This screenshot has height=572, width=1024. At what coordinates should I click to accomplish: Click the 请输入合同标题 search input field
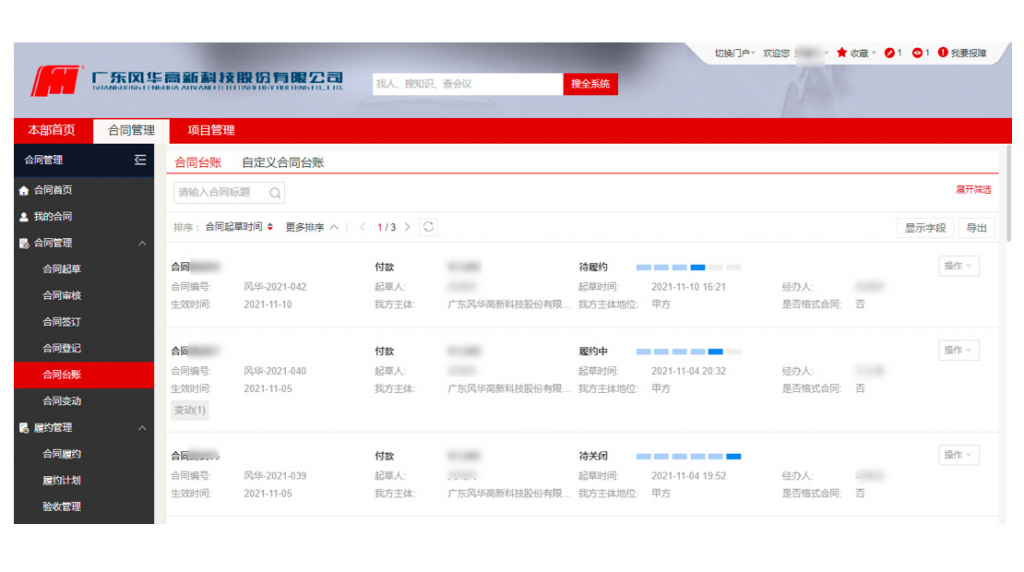click(x=218, y=193)
